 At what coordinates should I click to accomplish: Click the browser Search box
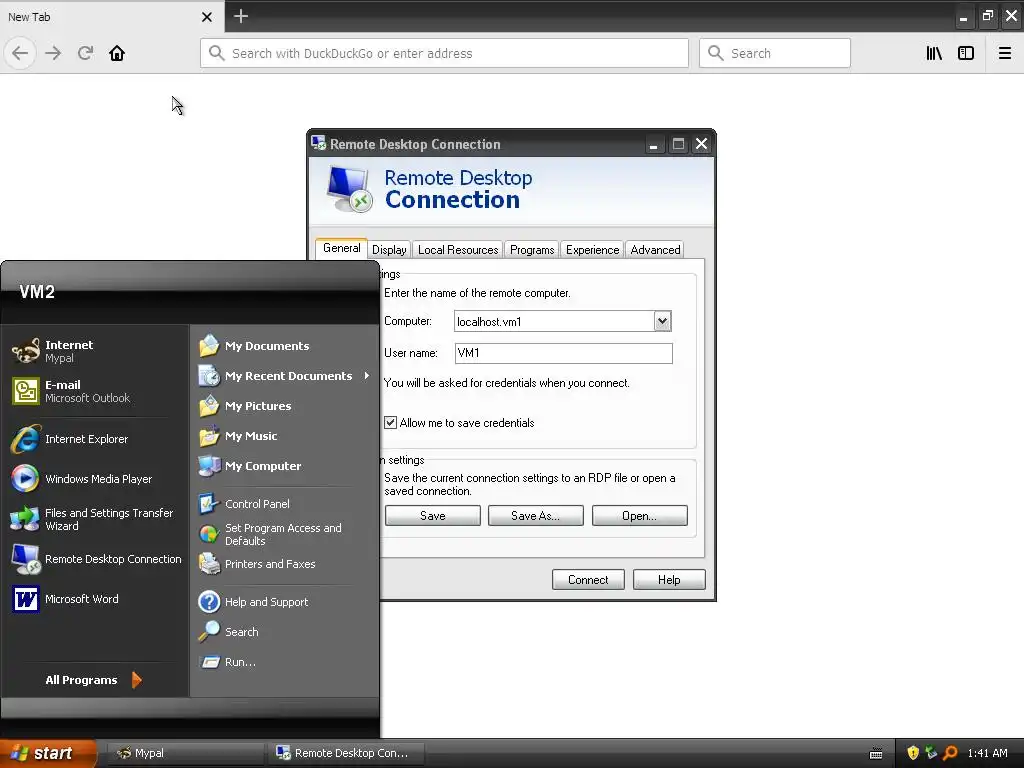775,53
